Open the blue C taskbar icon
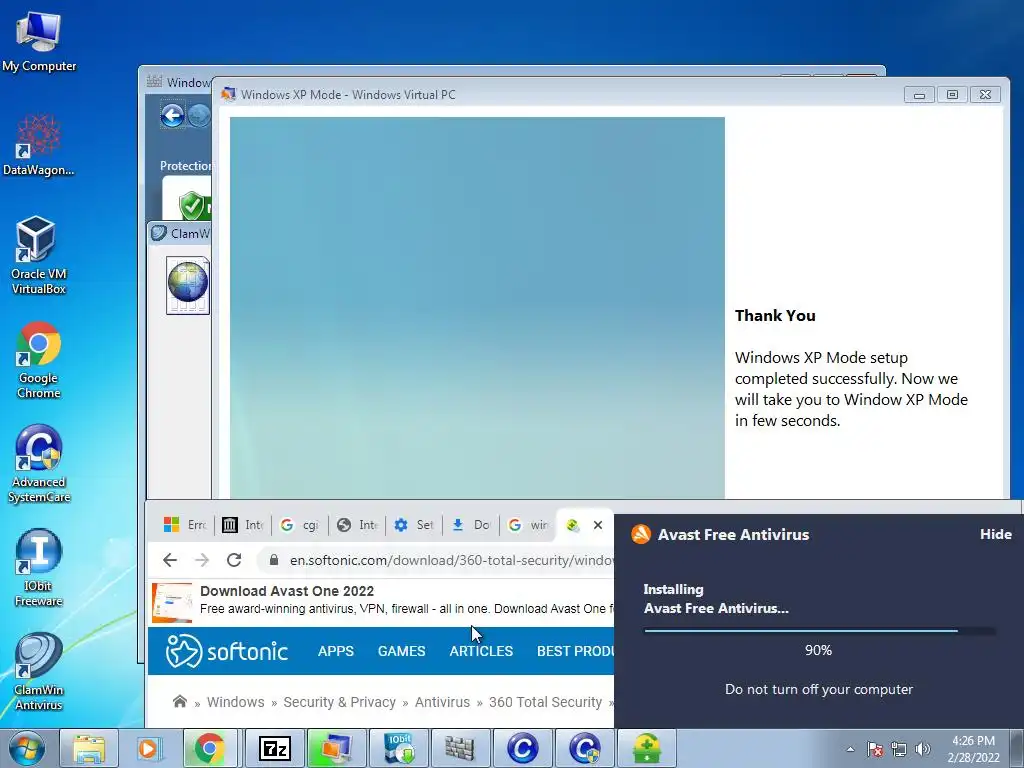 pyautogui.click(x=522, y=748)
